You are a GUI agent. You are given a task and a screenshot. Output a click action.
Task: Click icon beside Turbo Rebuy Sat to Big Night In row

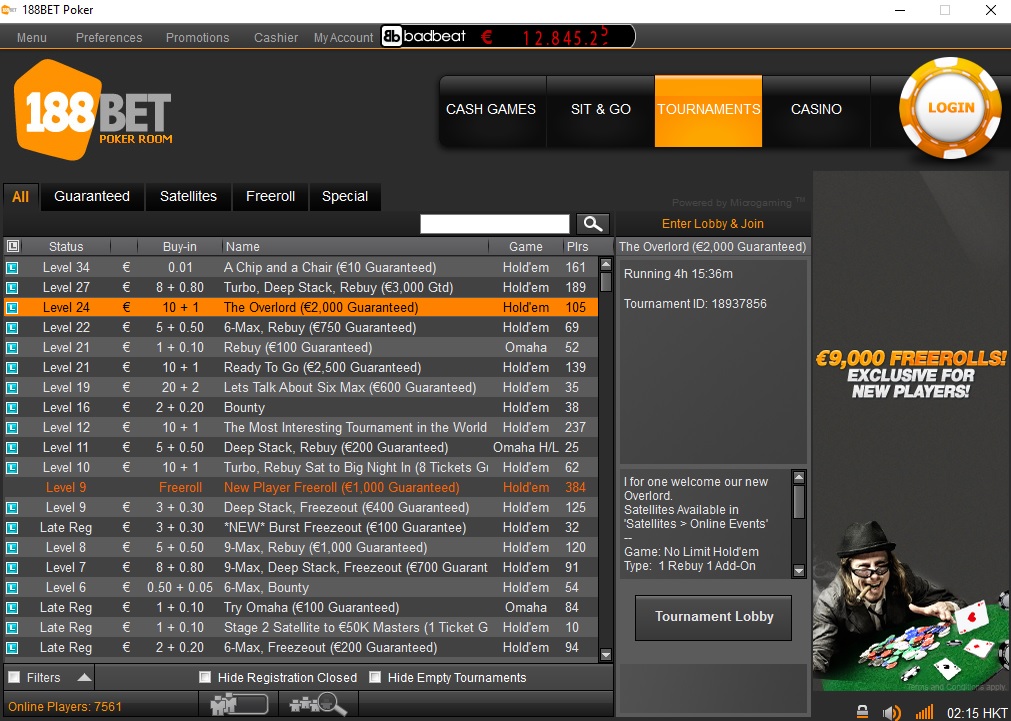click(x=12, y=468)
